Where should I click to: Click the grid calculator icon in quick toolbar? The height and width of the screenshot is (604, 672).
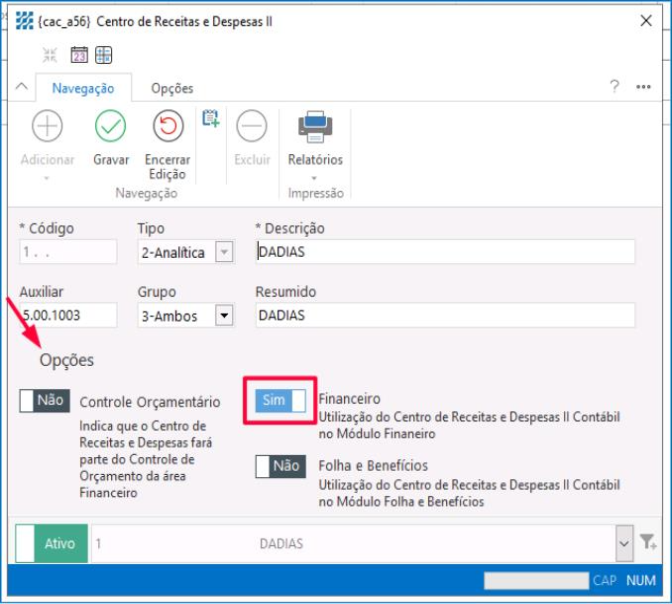click(x=104, y=56)
